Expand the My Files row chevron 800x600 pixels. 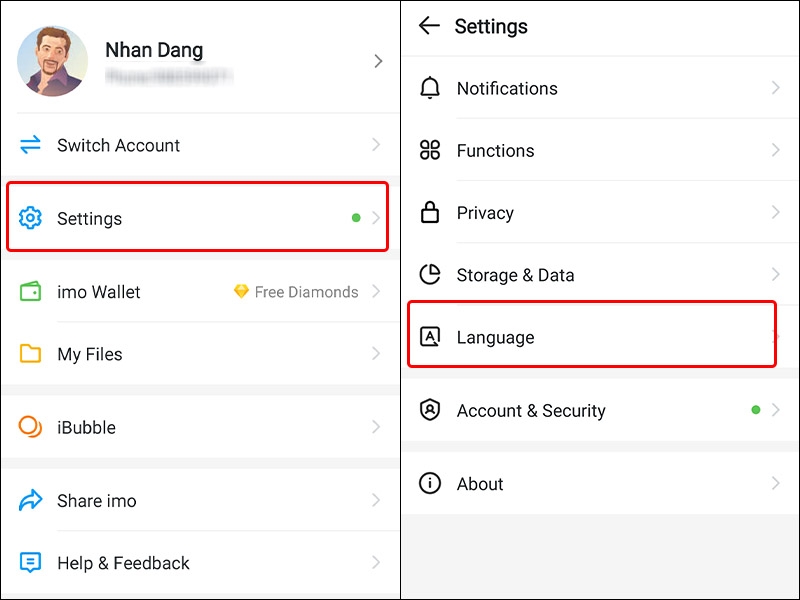(376, 353)
